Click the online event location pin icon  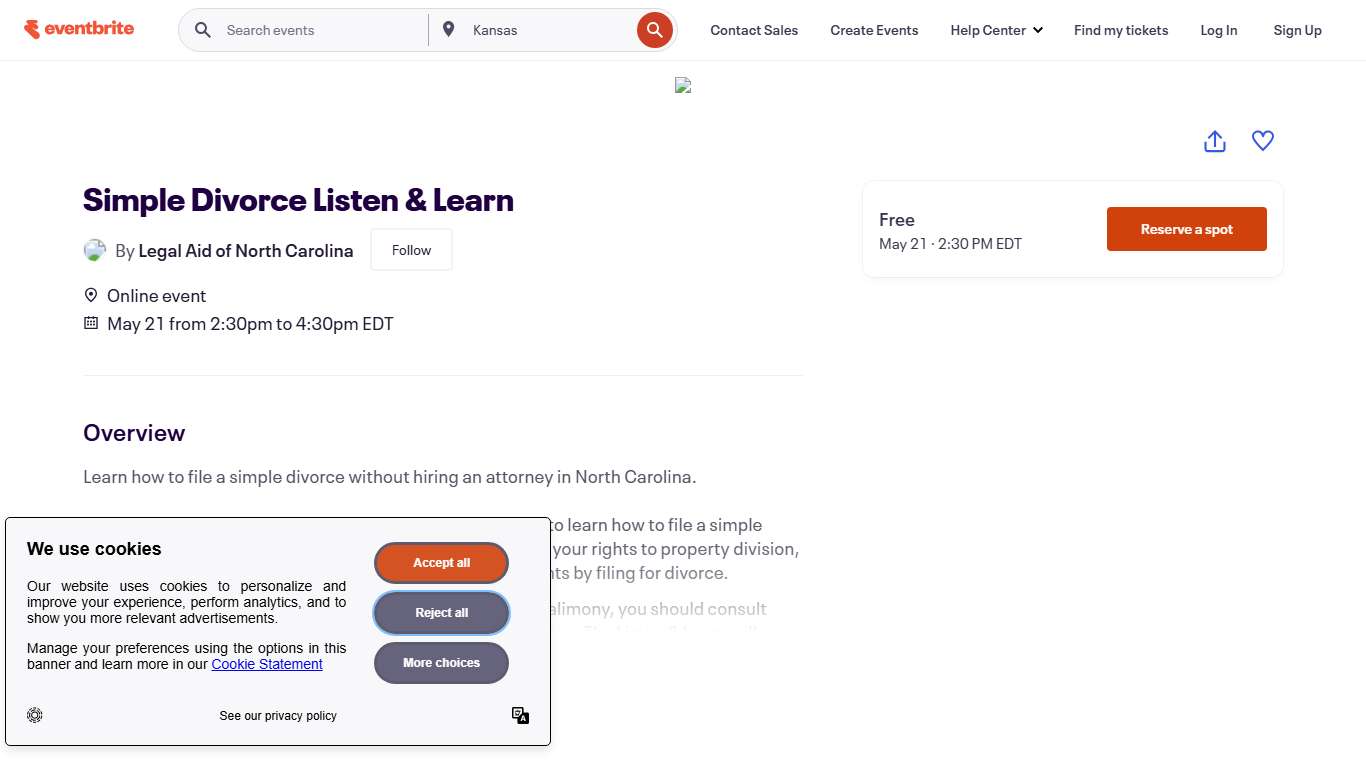90,295
